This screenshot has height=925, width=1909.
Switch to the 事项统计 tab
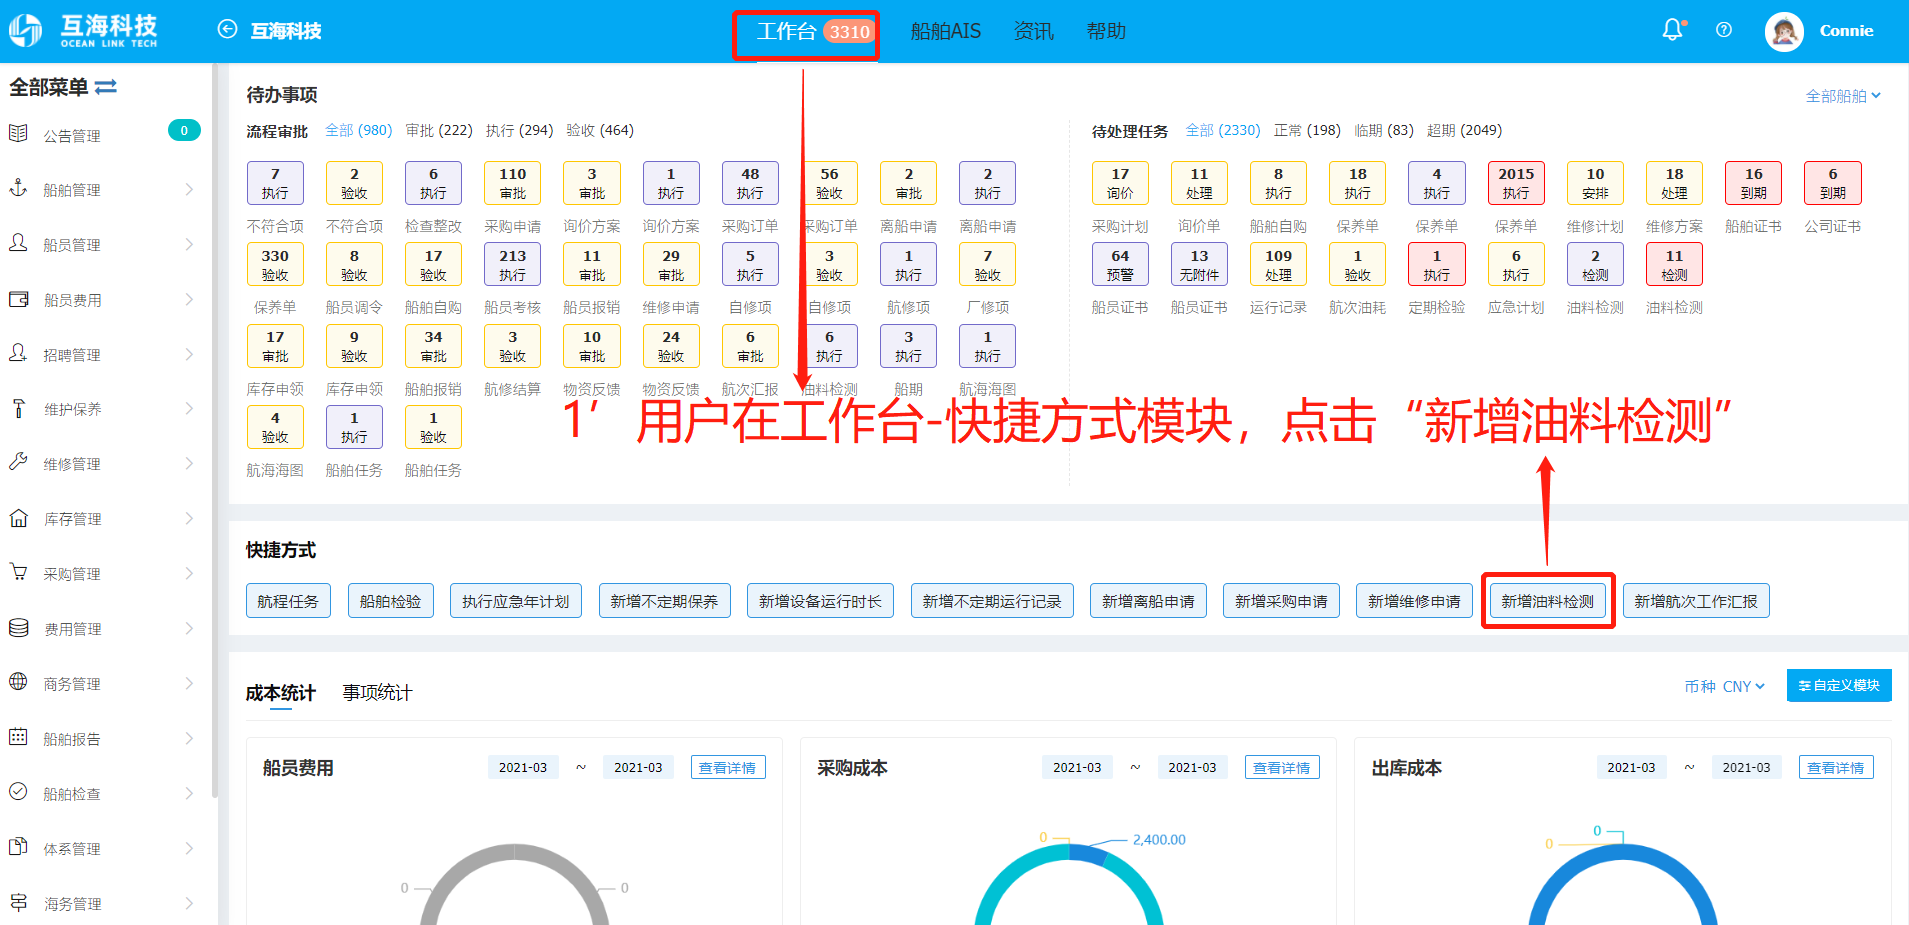click(377, 693)
